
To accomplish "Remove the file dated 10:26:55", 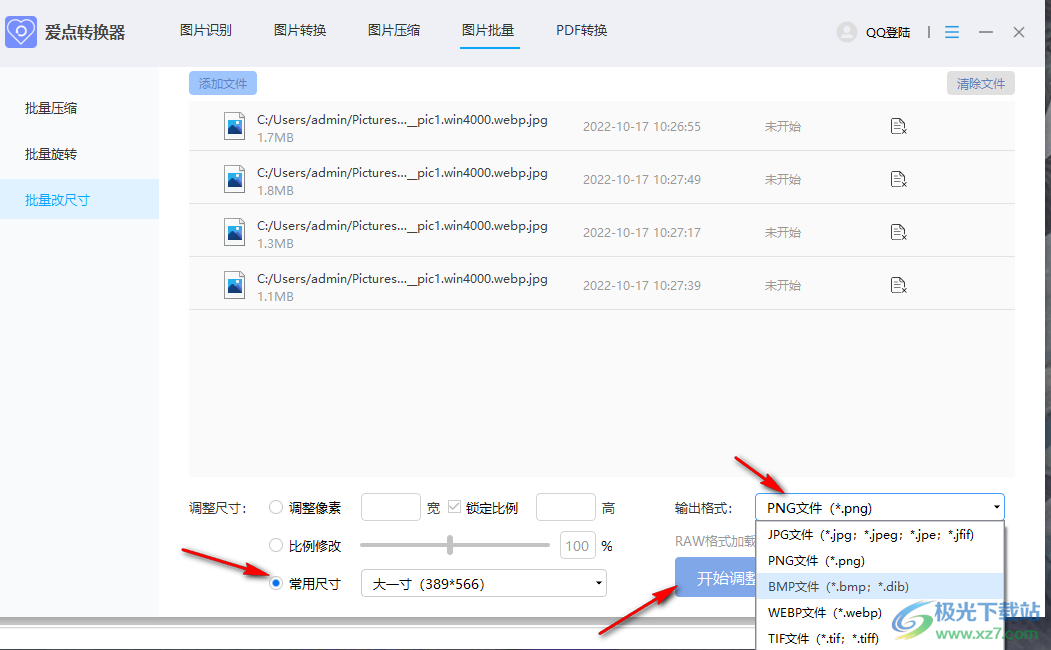I will point(898,126).
